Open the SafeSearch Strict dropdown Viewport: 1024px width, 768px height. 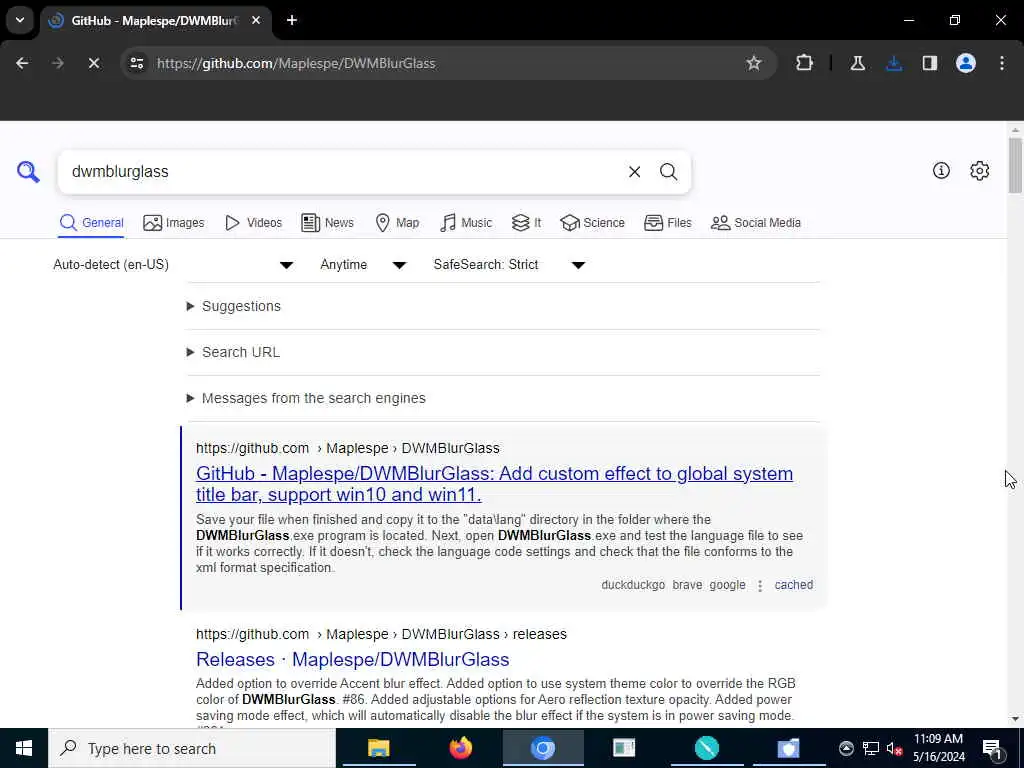coord(509,264)
